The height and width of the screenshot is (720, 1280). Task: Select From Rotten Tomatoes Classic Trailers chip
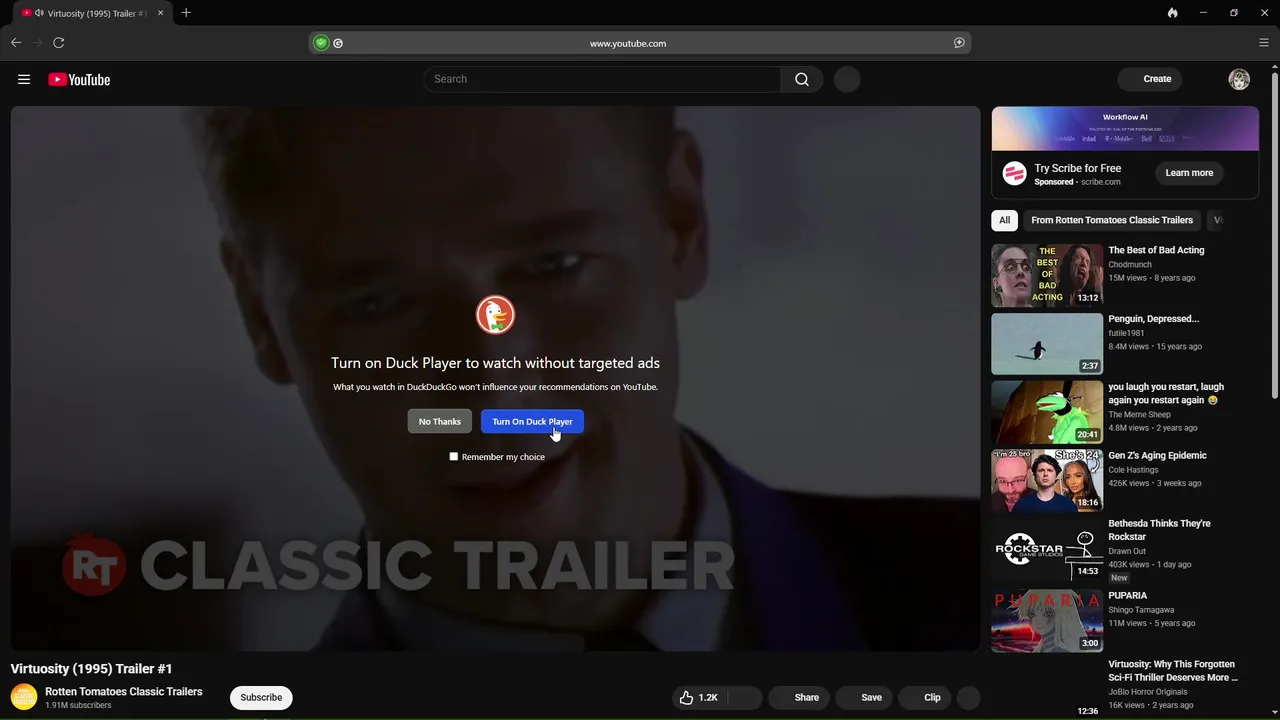(1112, 220)
